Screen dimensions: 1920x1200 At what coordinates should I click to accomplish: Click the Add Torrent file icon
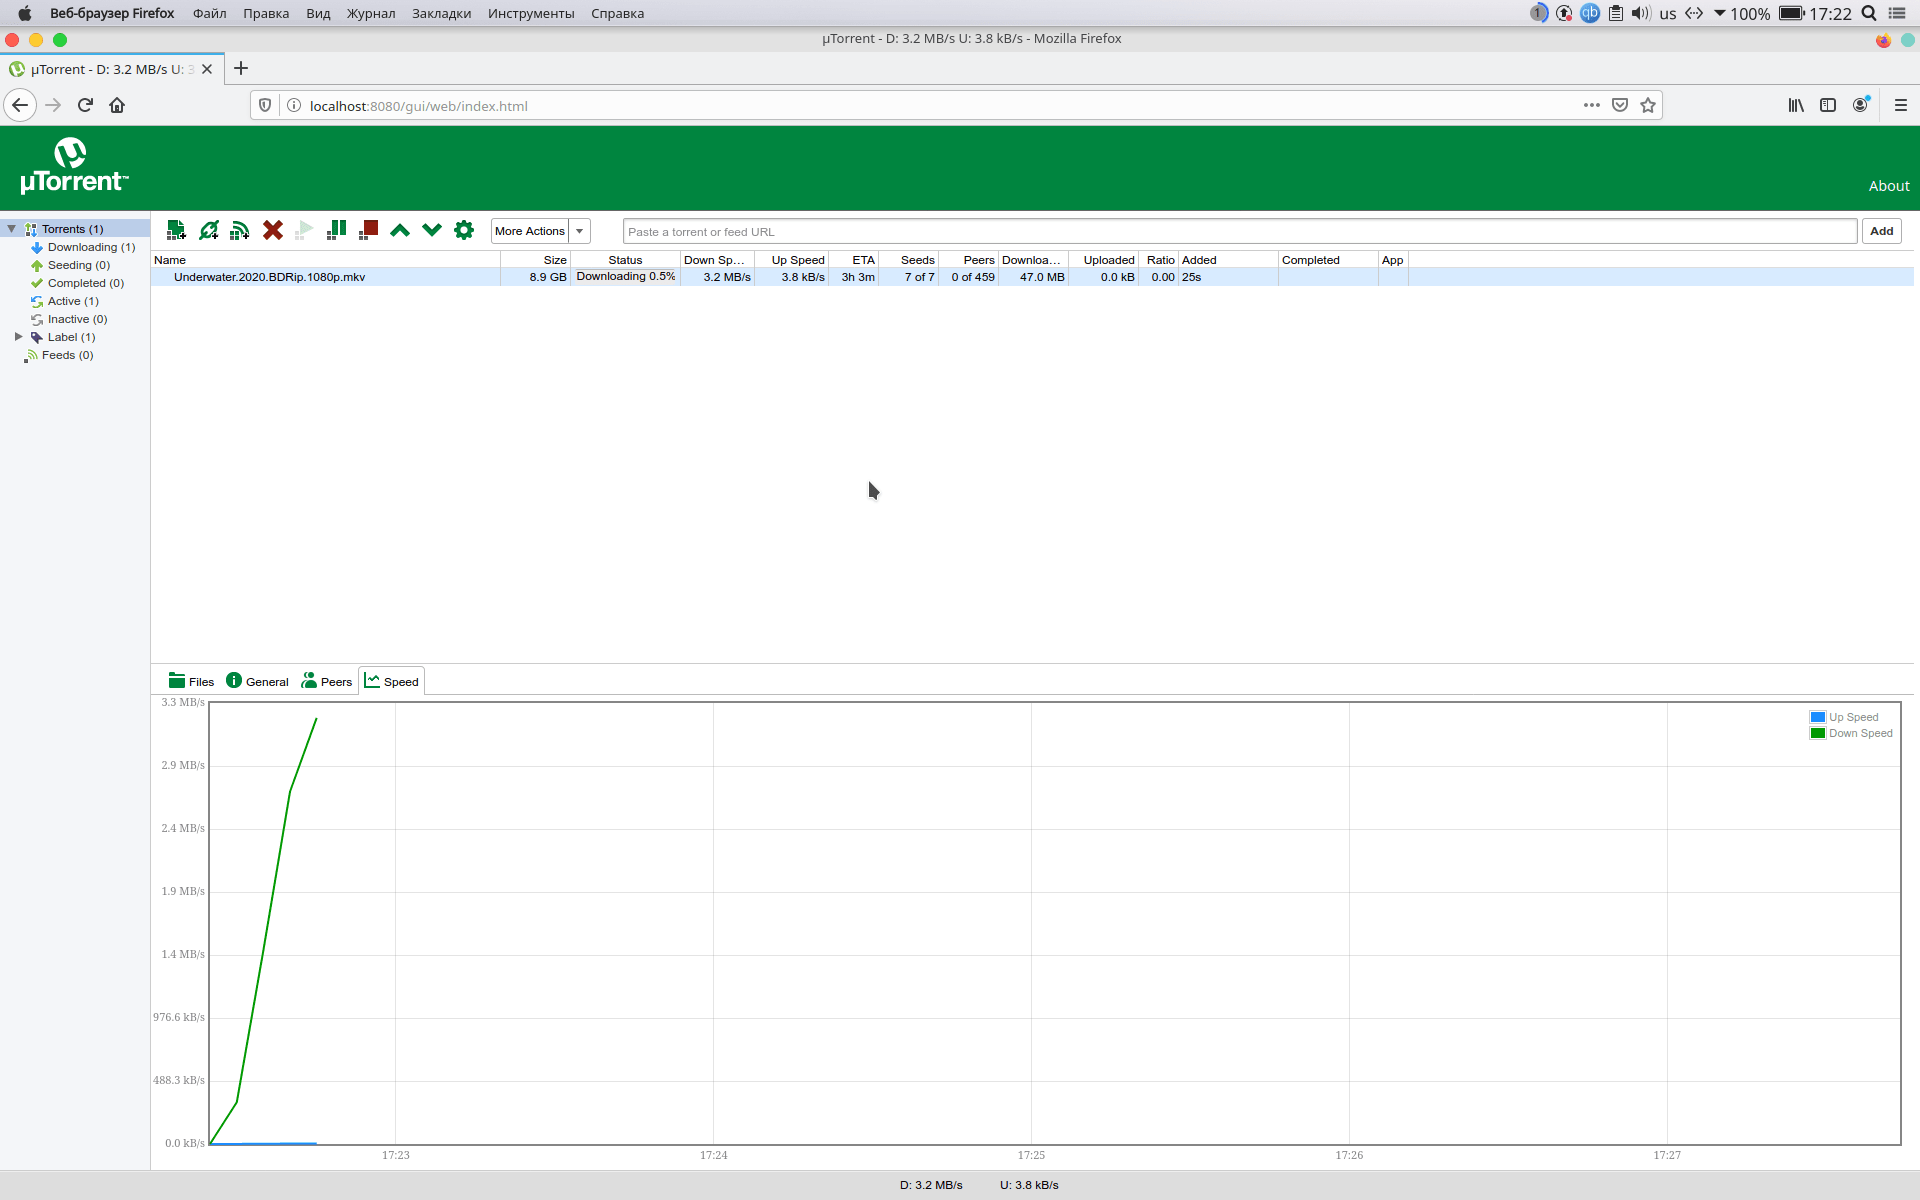(176, 230)
